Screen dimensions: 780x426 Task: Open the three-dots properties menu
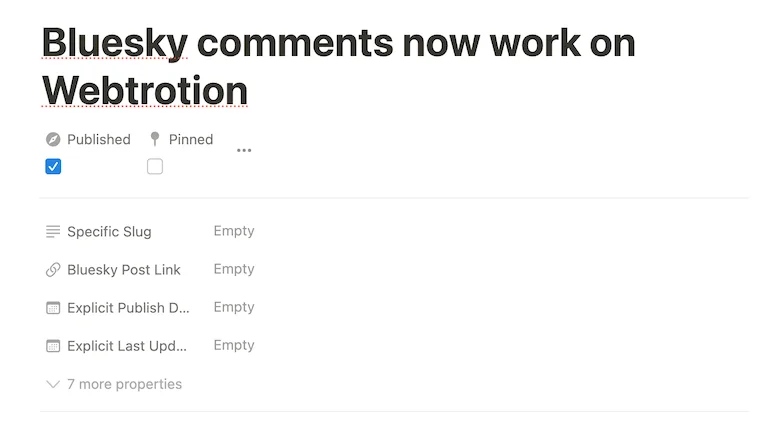click(x=244, y=150)
